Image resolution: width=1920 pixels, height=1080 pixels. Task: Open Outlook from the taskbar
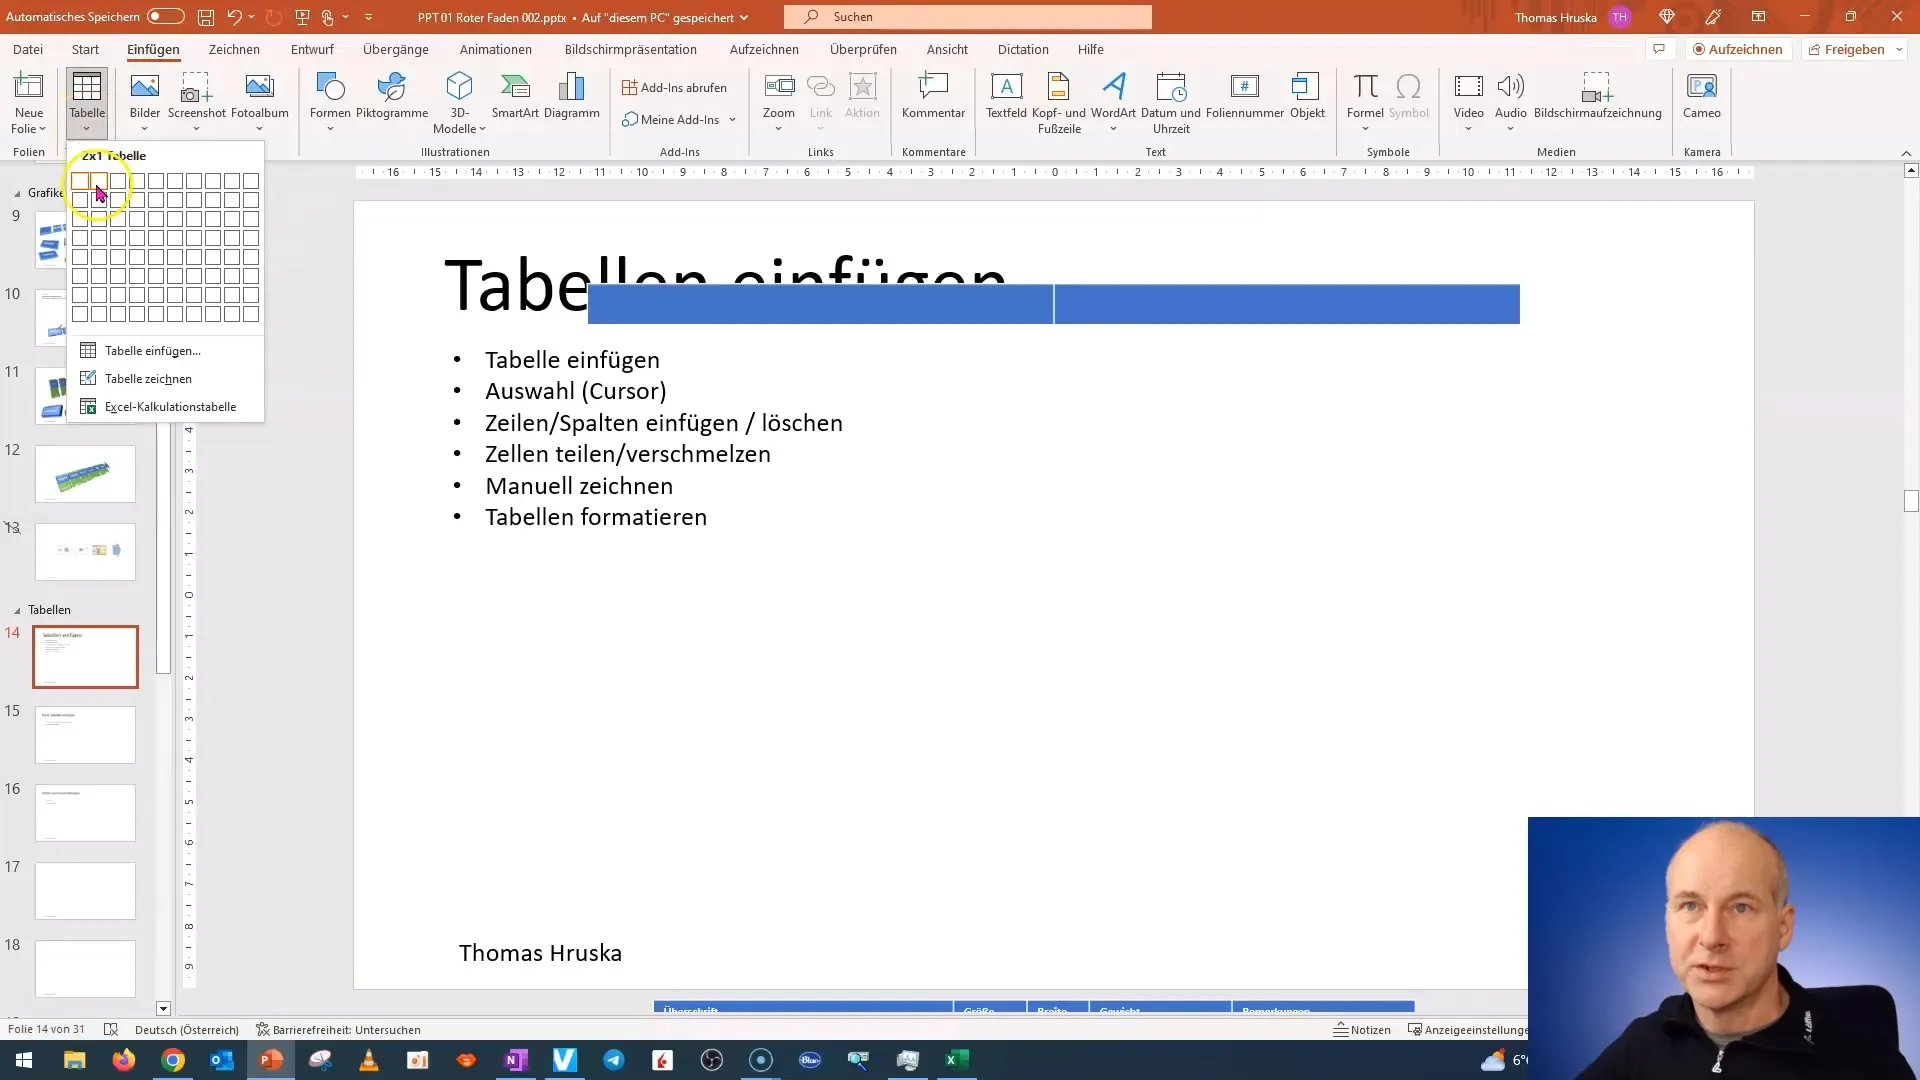tap(222, 1060)
